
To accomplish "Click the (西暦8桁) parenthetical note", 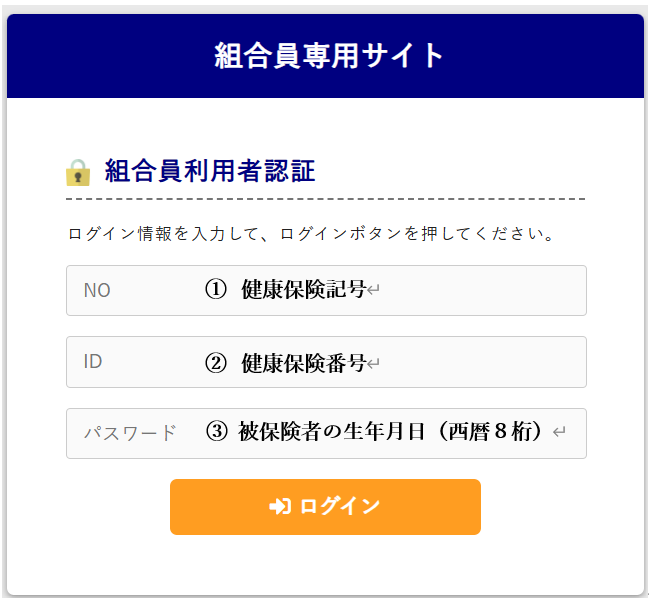I will [490, 432].
